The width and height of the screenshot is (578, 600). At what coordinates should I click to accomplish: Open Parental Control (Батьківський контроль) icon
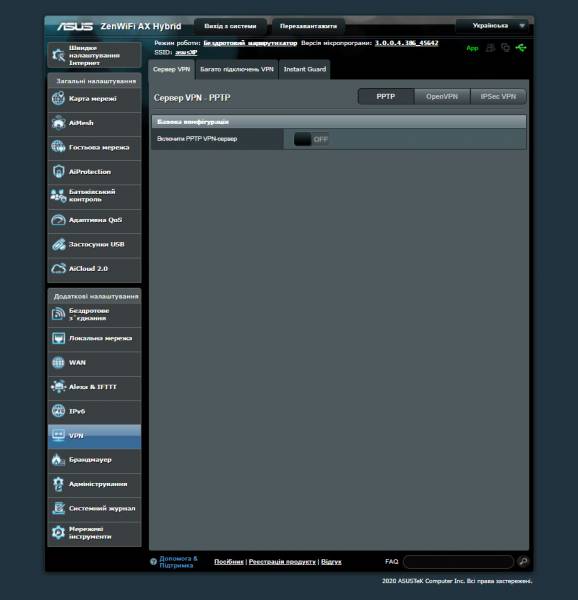[58, 196]
